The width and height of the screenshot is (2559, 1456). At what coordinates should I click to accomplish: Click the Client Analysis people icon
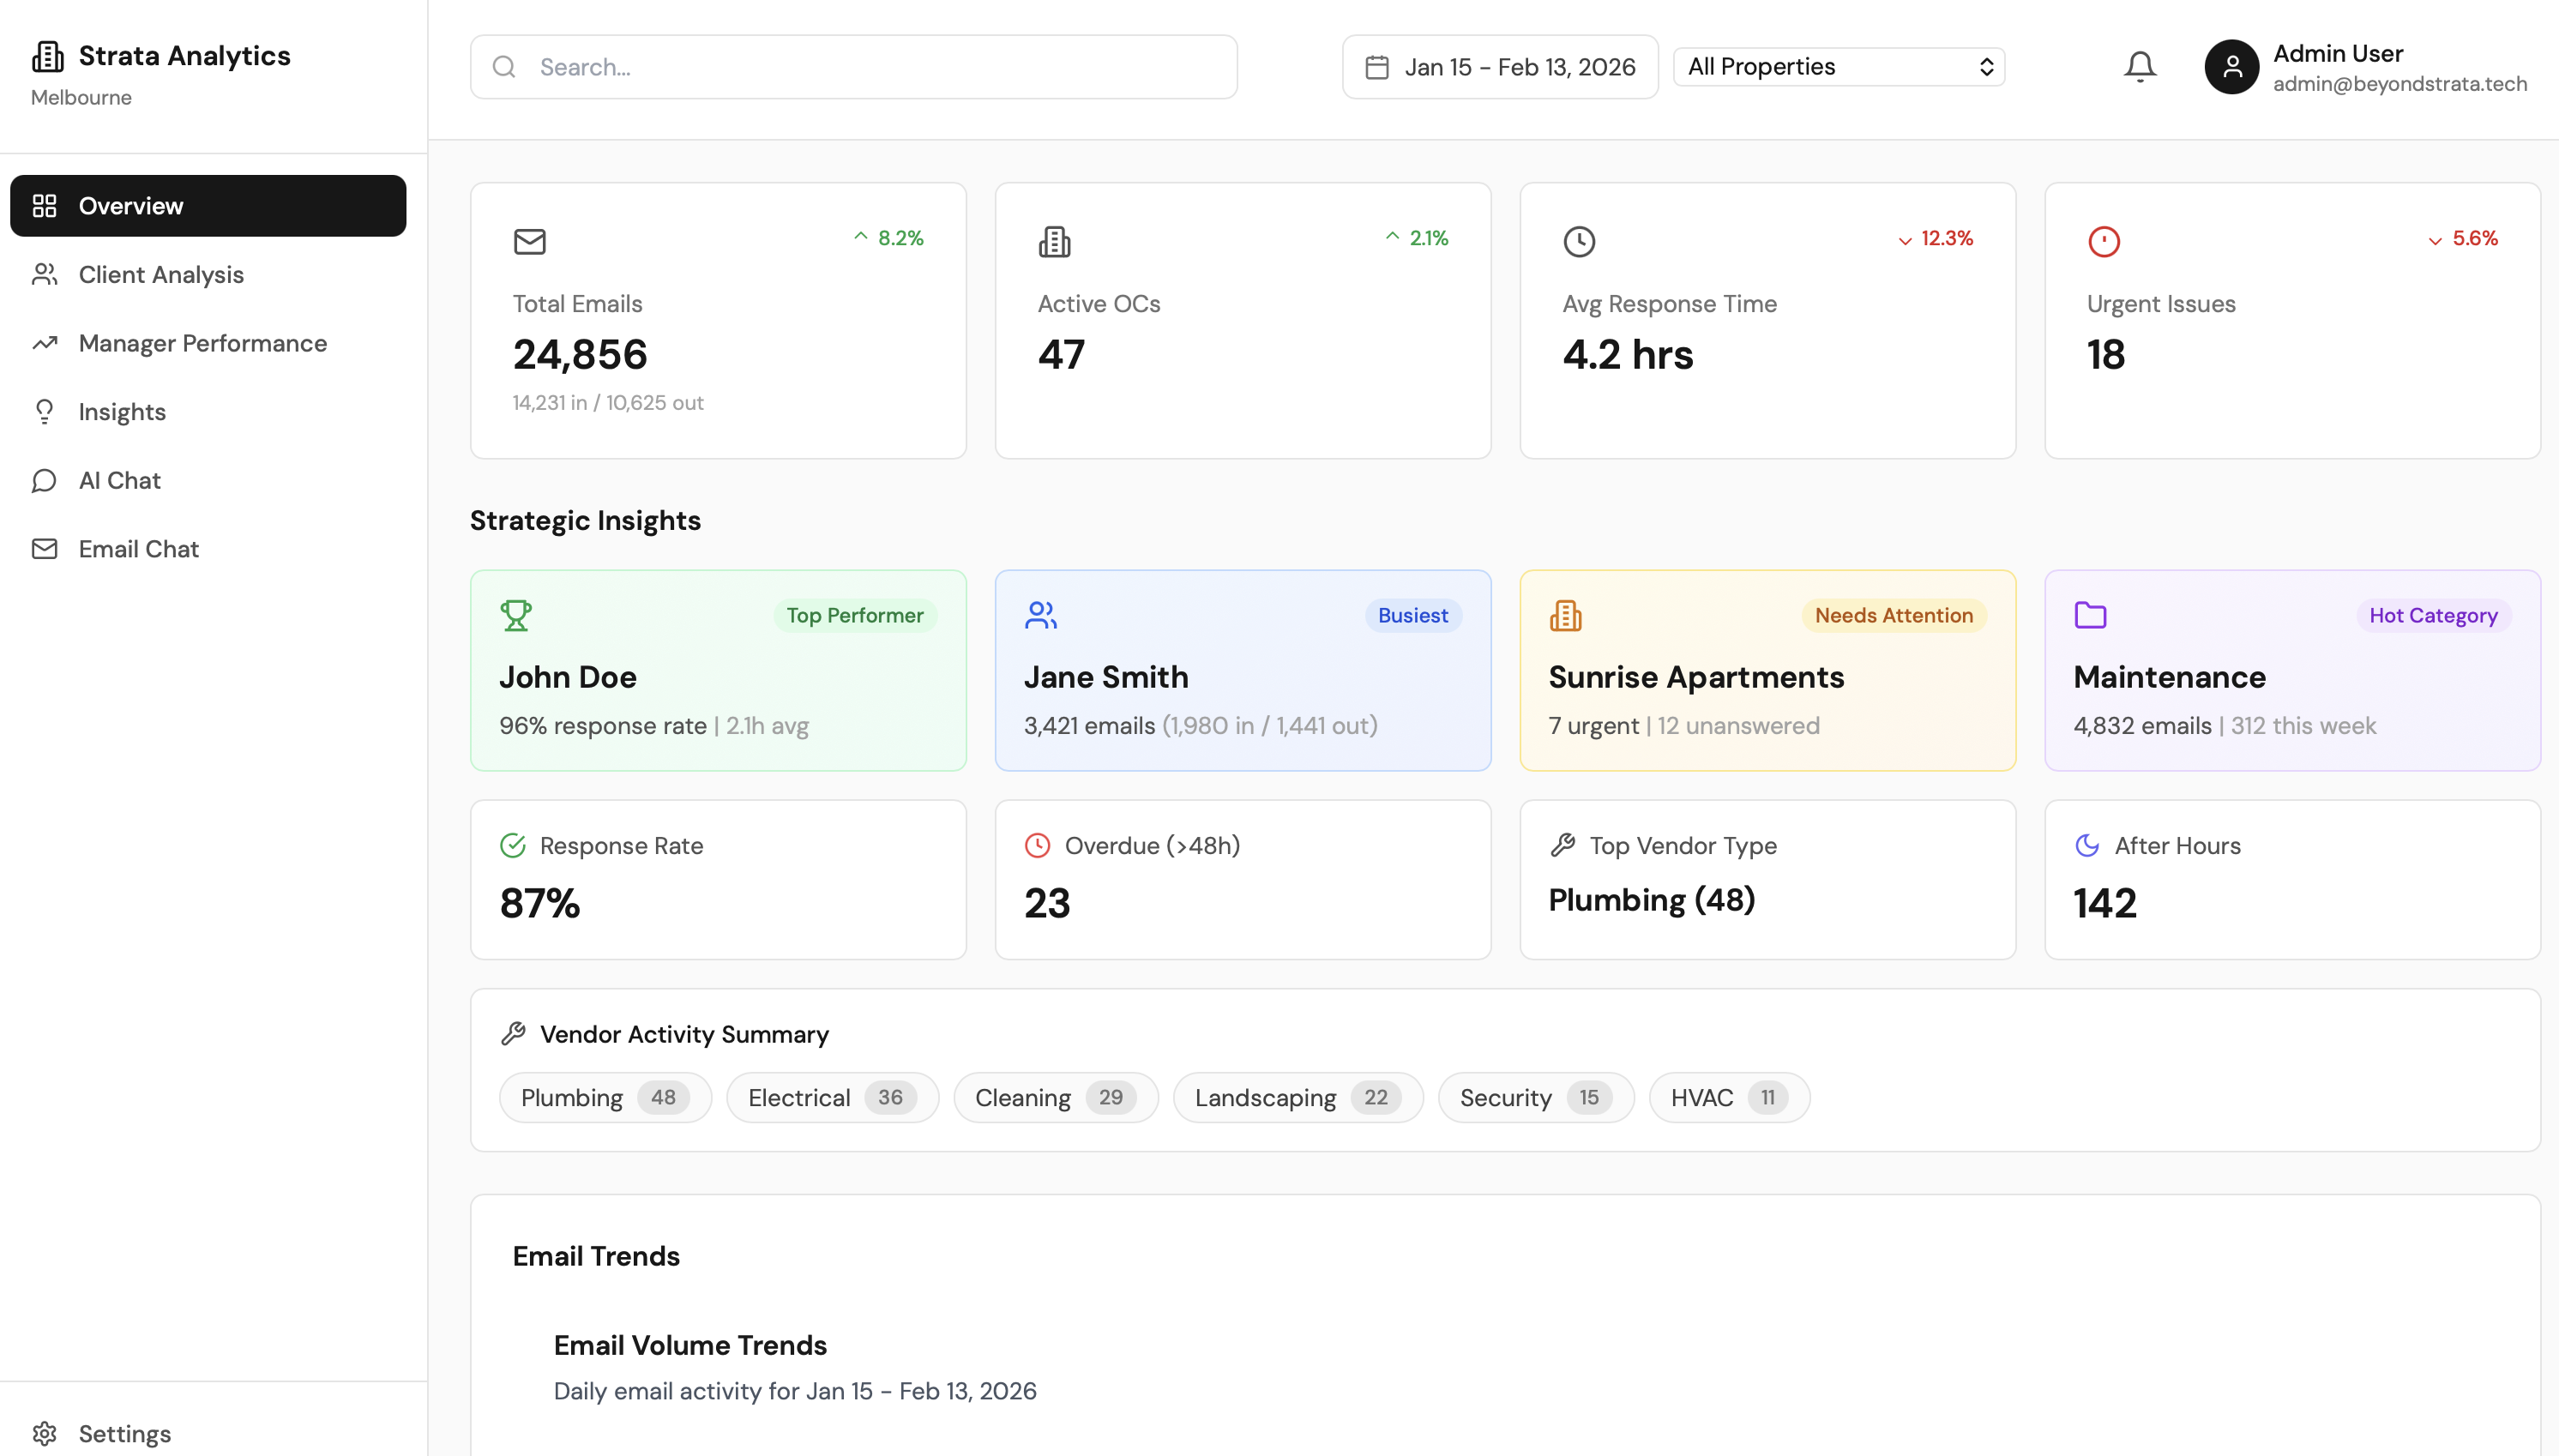point(44,274)
